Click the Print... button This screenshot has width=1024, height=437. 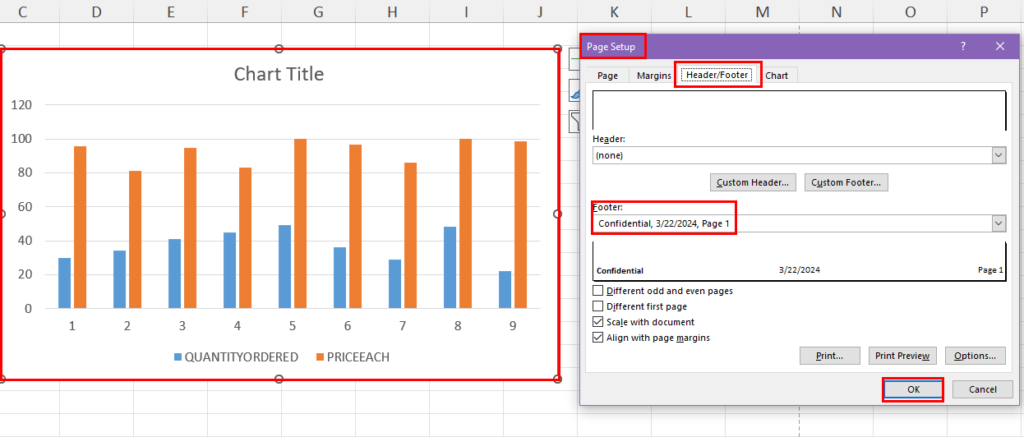click(829, 356)
